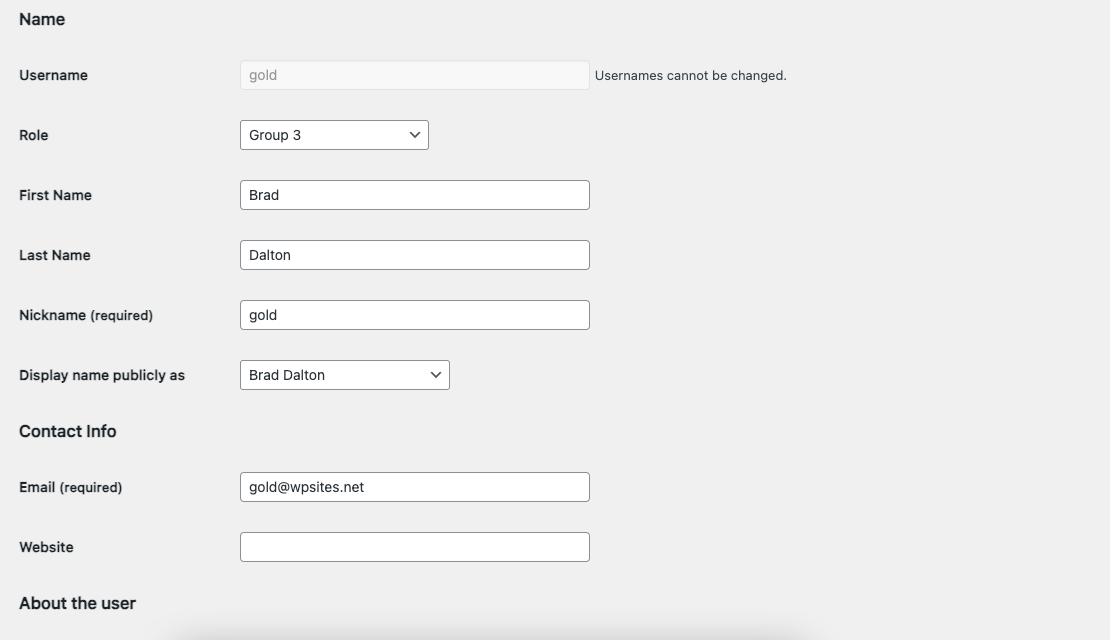
Task: Click the Nickname input field
Action: [x=414, y=315]
